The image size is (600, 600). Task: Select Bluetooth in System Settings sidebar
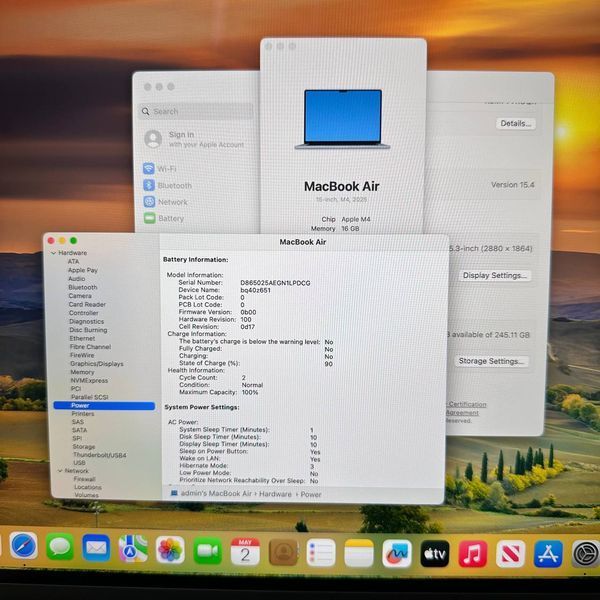[x=168, y=185]
